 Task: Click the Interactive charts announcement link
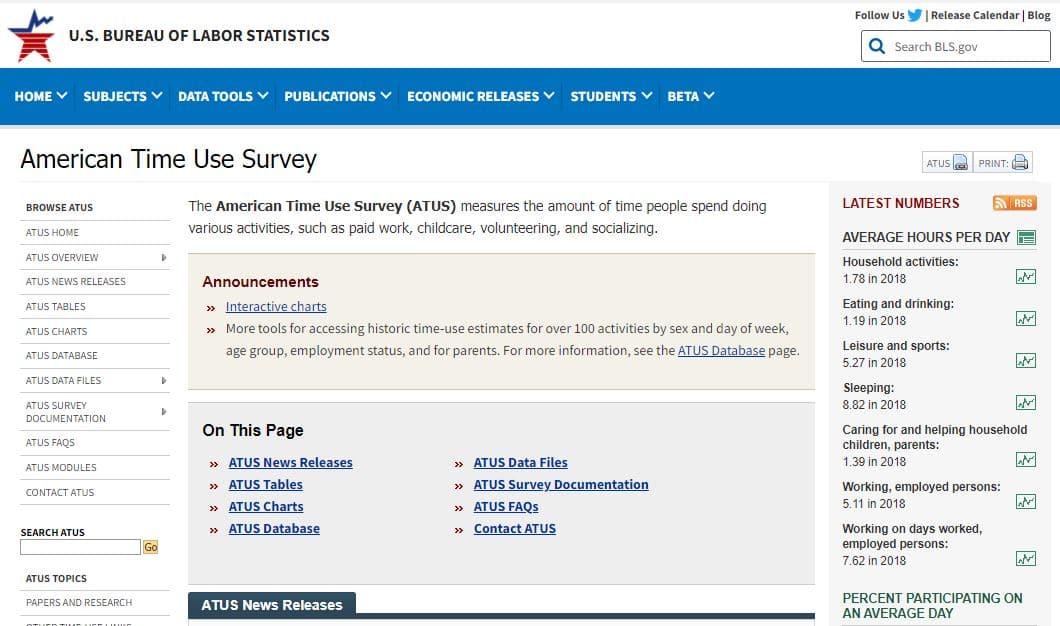[276, 306]
